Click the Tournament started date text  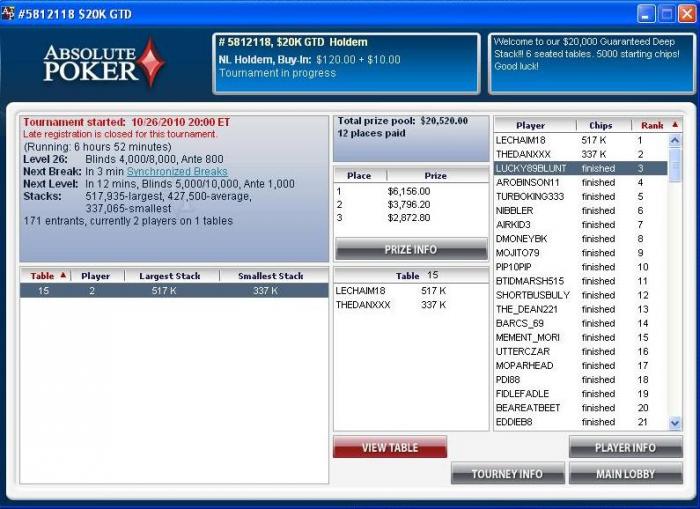click(126, 122)
